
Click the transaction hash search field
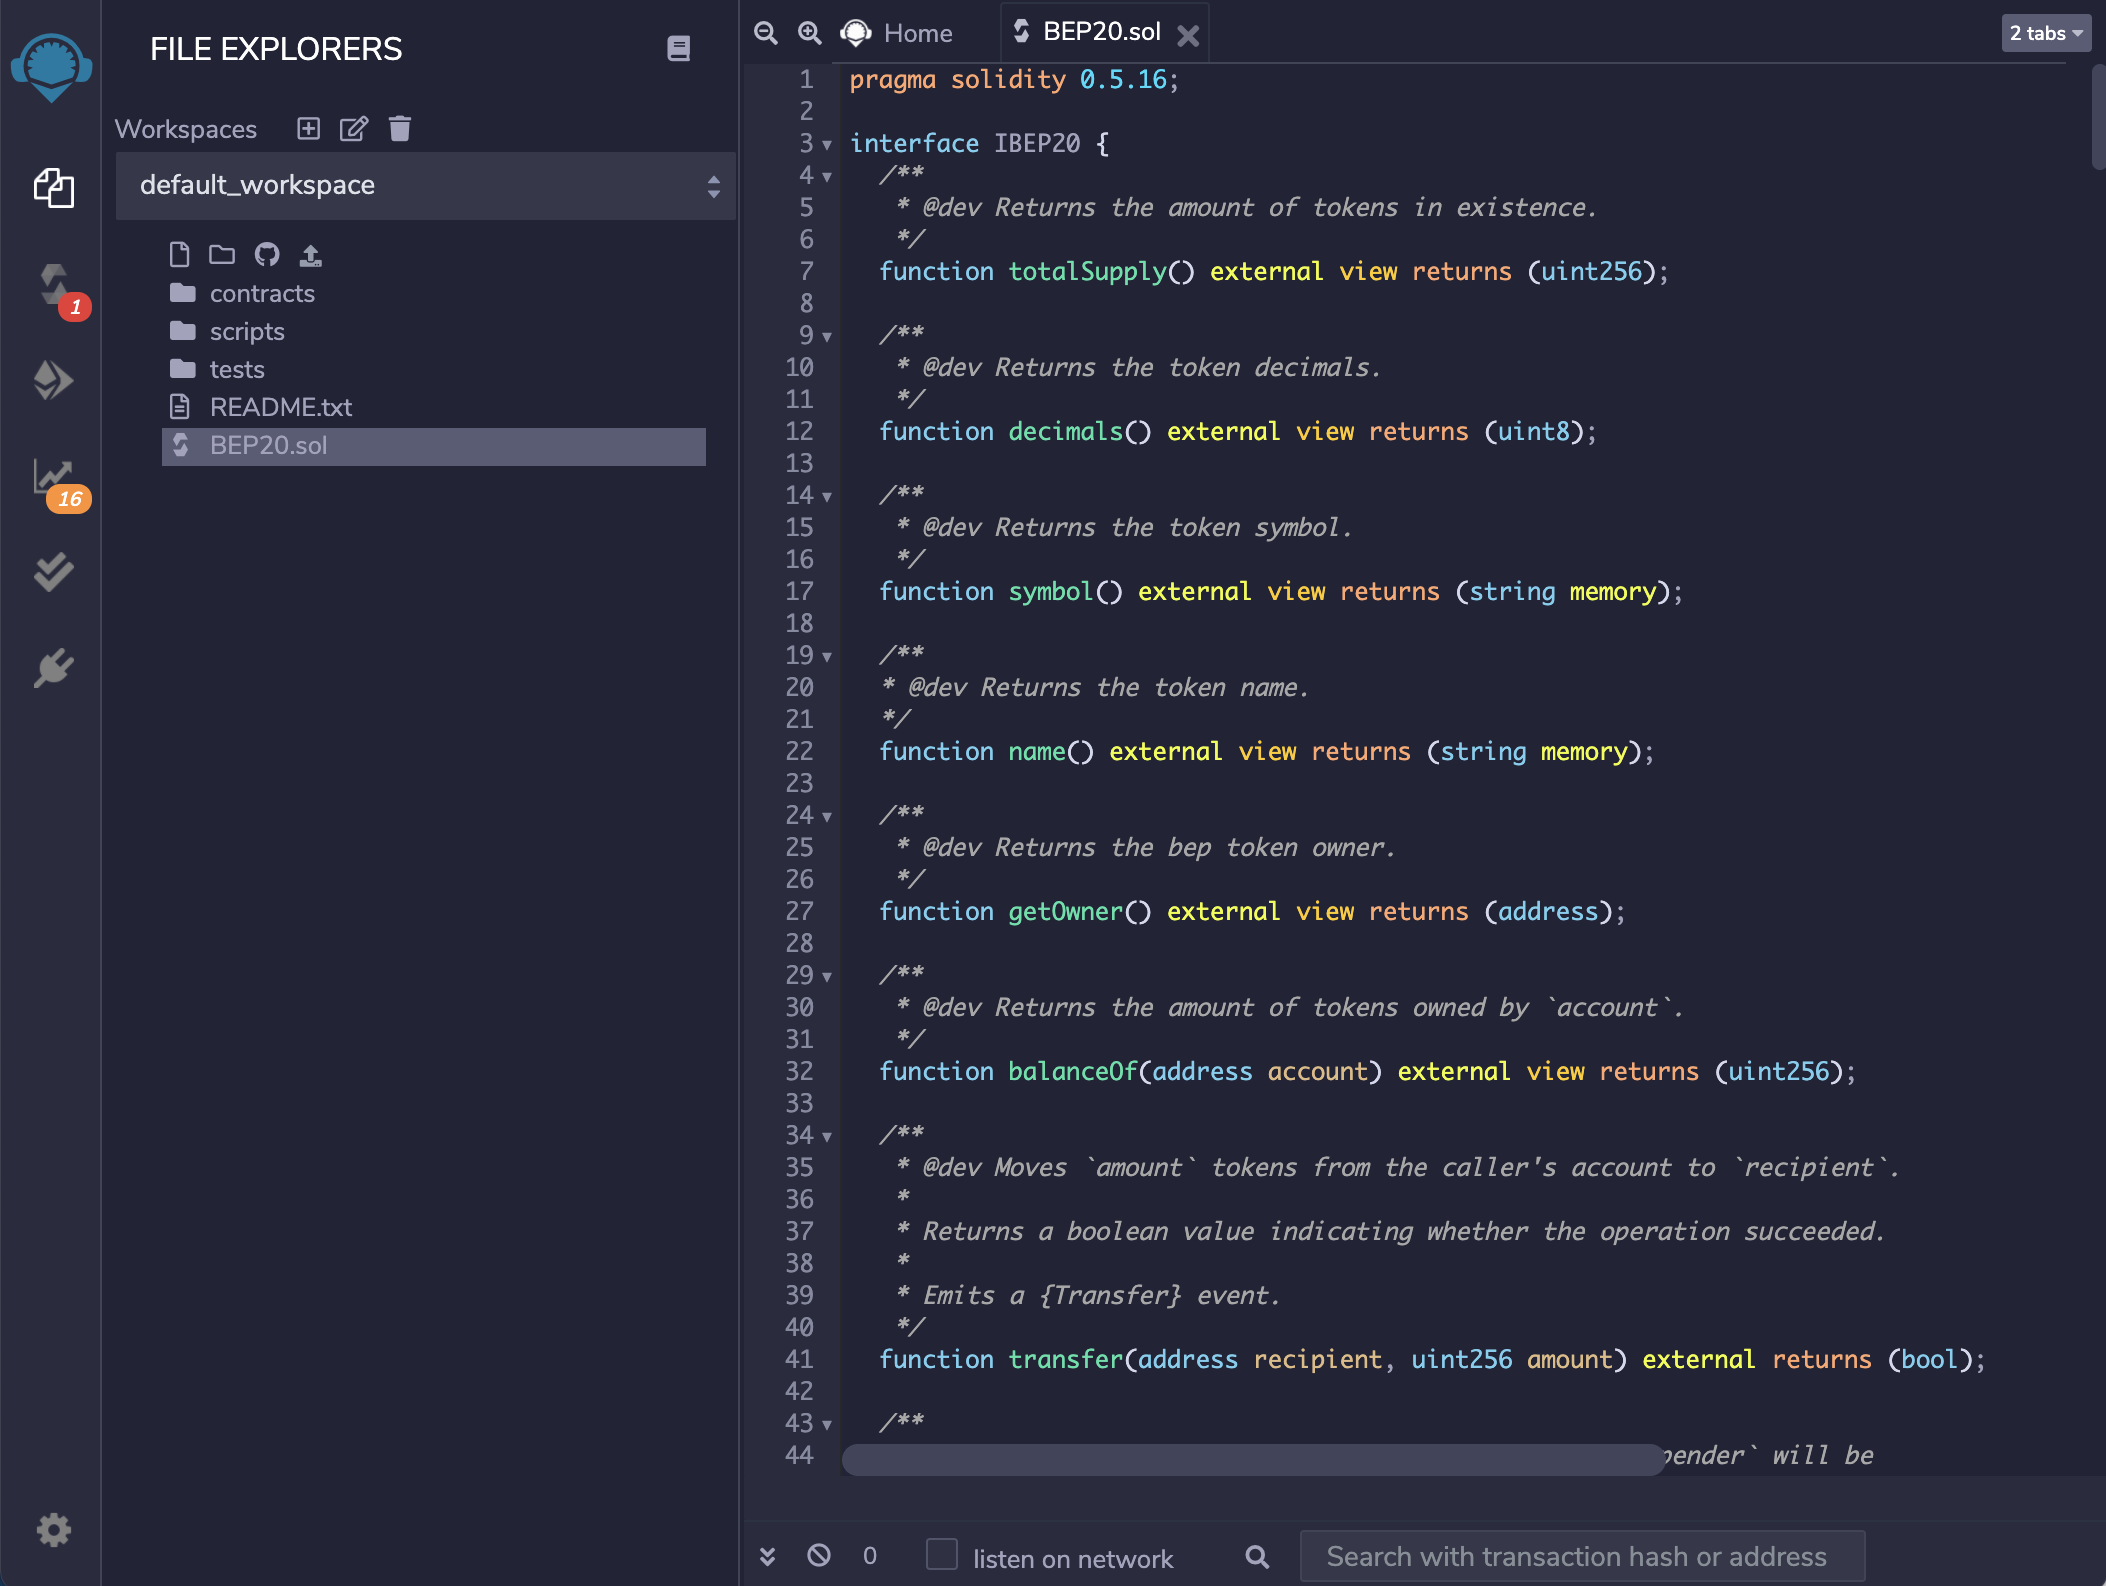pos(1581,1556)
